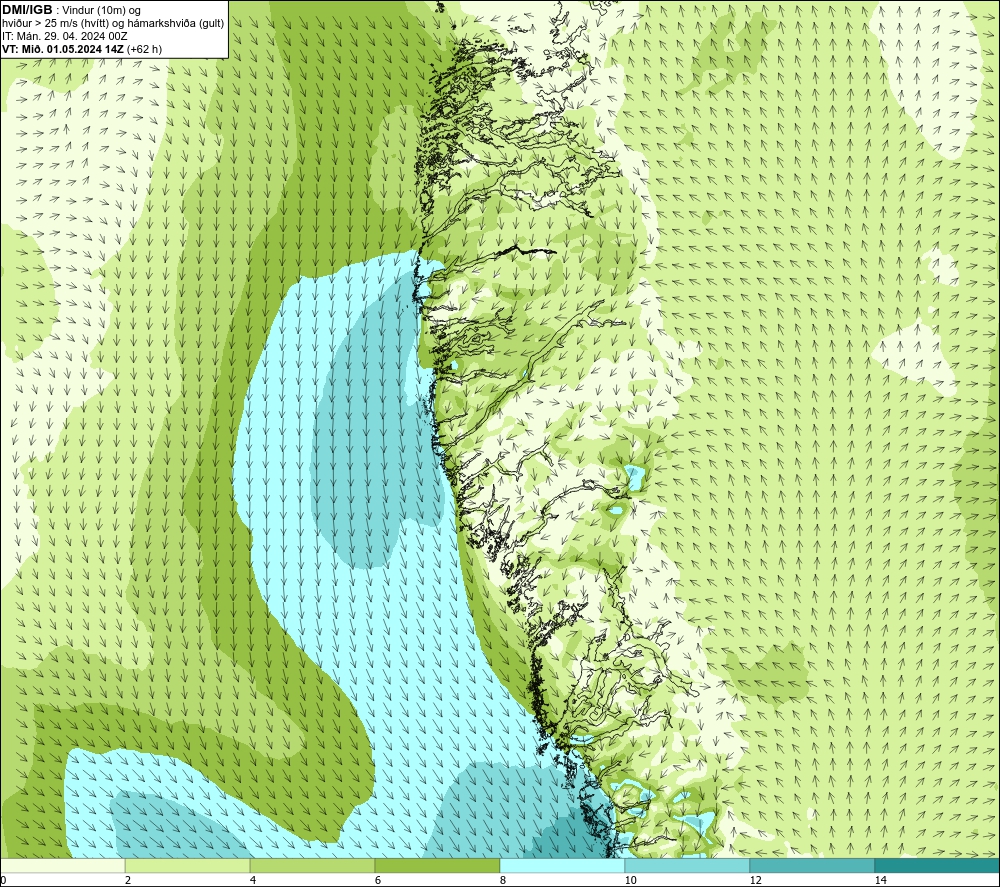1000x887 pixels.
Task: Click the darkest teal swatch above 14 m/s
Action: [x=938, y=865]
